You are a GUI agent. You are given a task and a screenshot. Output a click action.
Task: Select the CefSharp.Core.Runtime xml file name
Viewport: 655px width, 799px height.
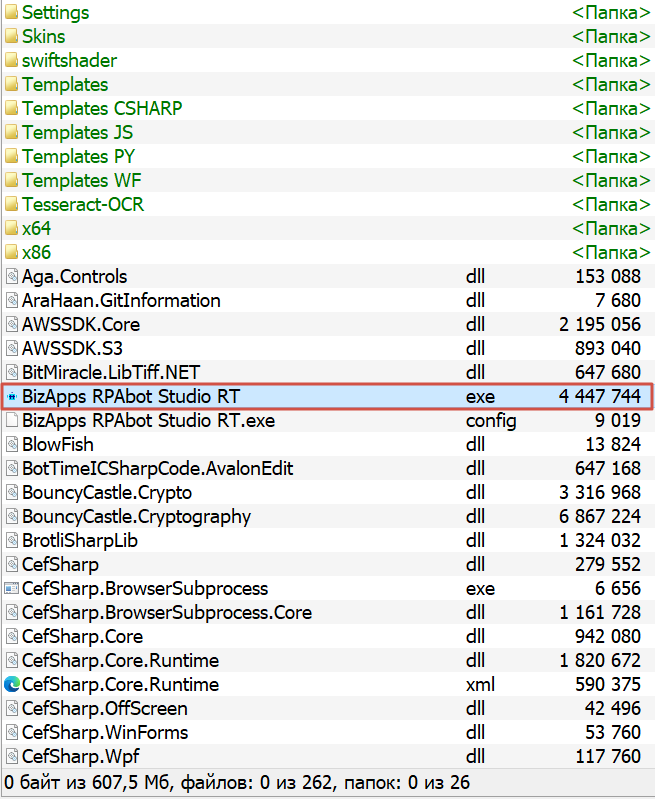pyautogui.click(x=121, y=684)
